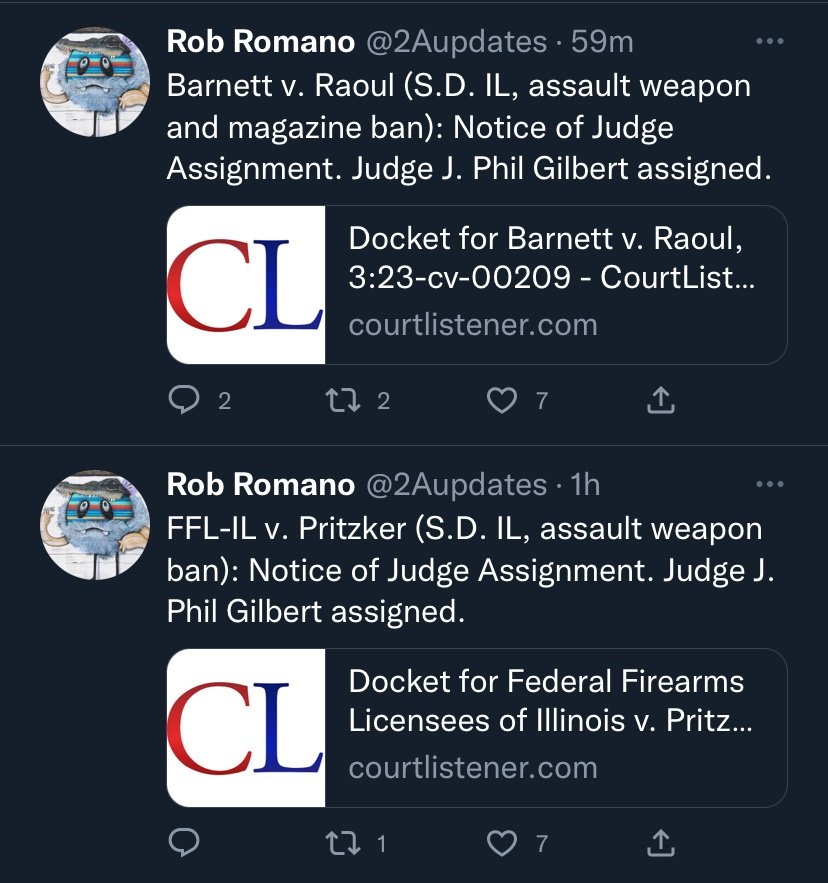Retweet the FFL-IL v. Pritzker post
The height and width of the screenshot is (883, 828).
coord(344,843)
